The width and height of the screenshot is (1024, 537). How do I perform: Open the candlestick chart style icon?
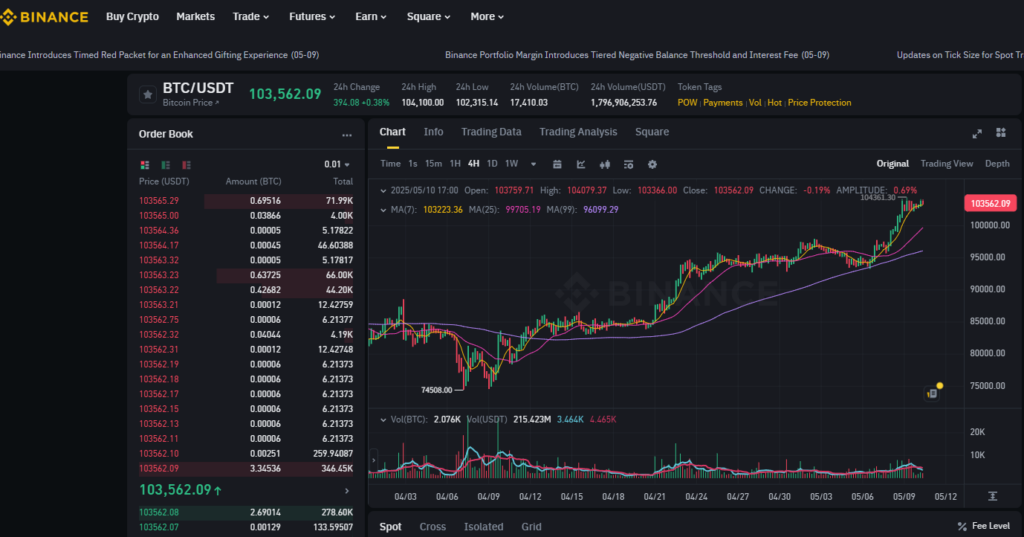(x=605, y=165)
